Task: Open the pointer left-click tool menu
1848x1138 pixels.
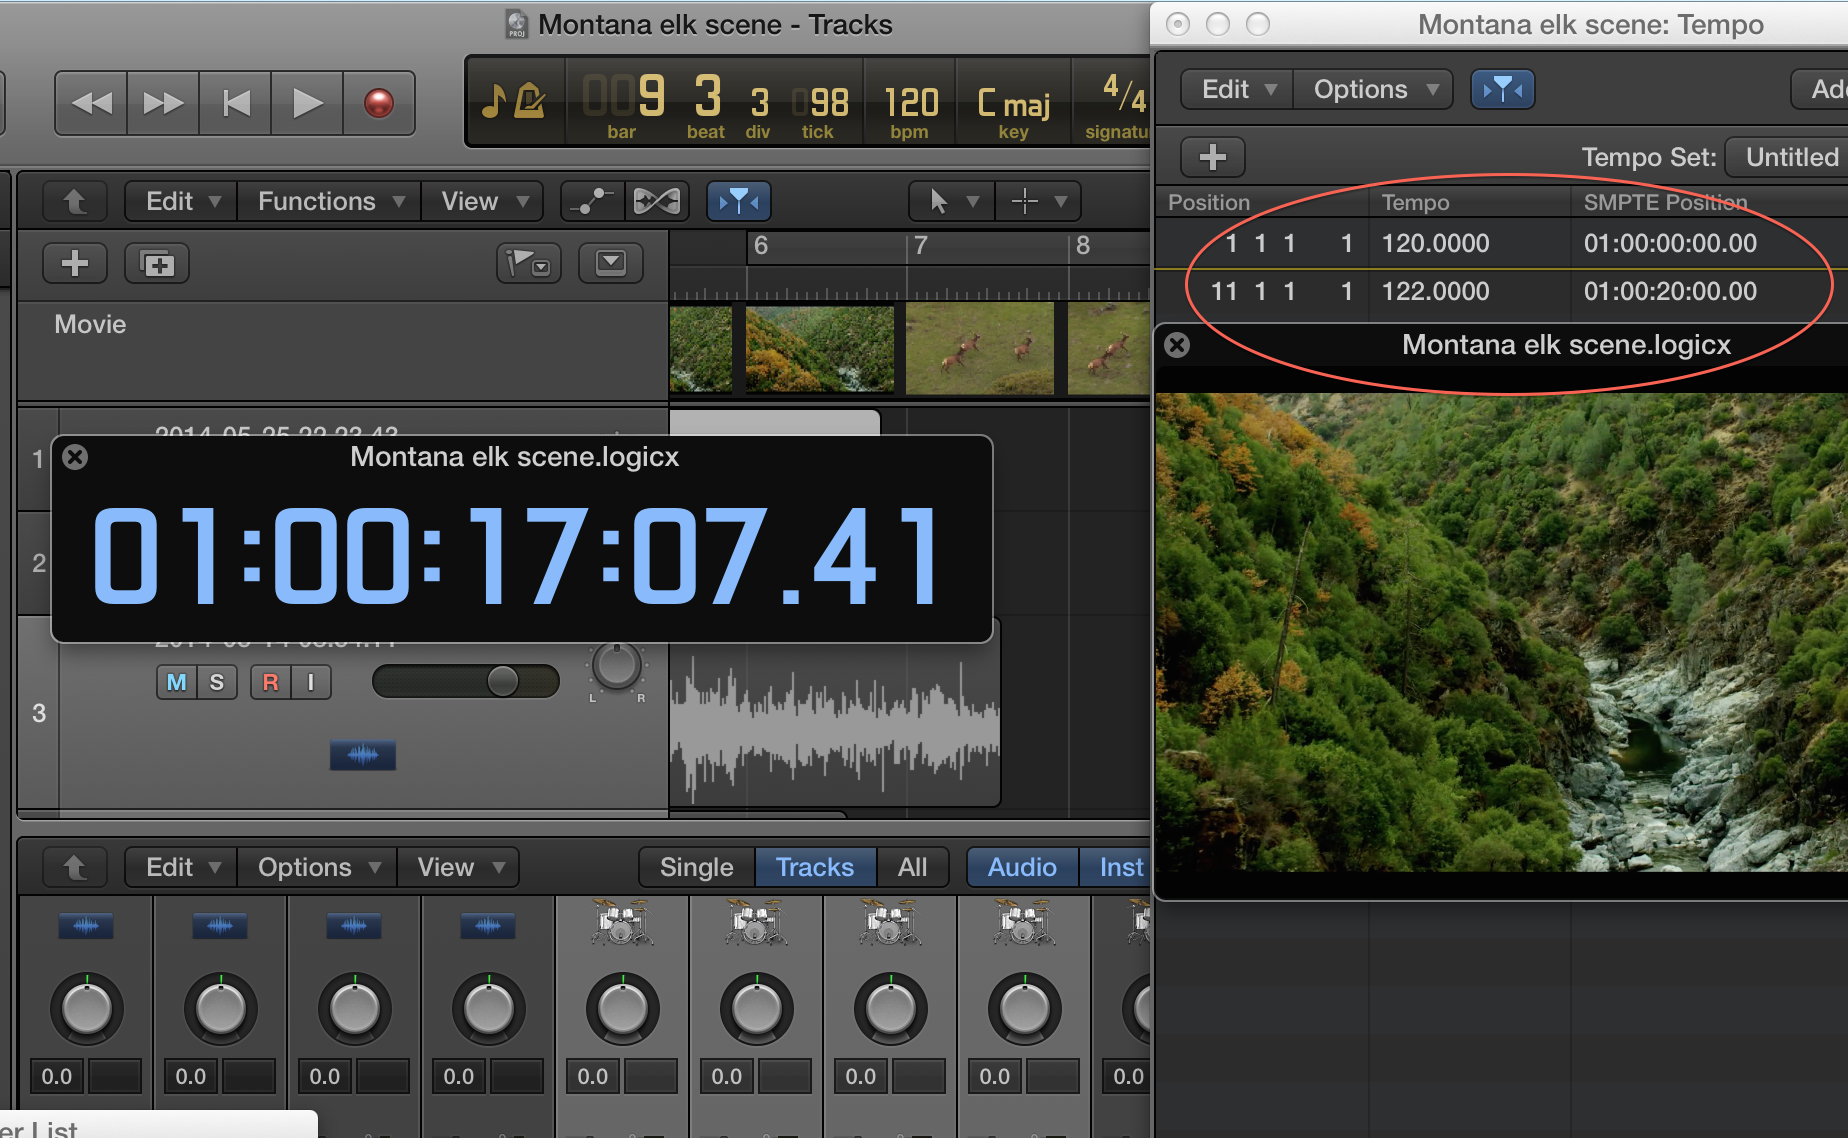Action: [x=952, y=201]
